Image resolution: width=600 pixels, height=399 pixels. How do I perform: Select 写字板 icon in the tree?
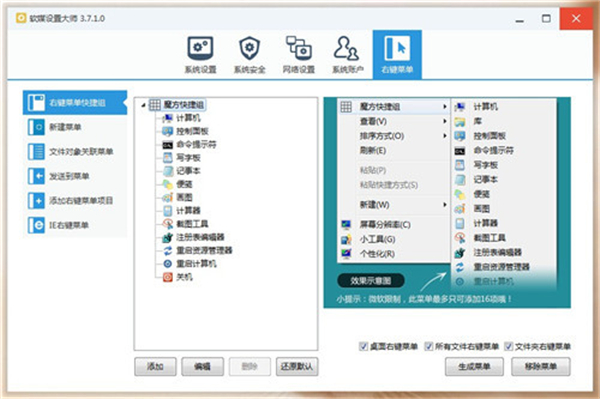tap(168, 158)
